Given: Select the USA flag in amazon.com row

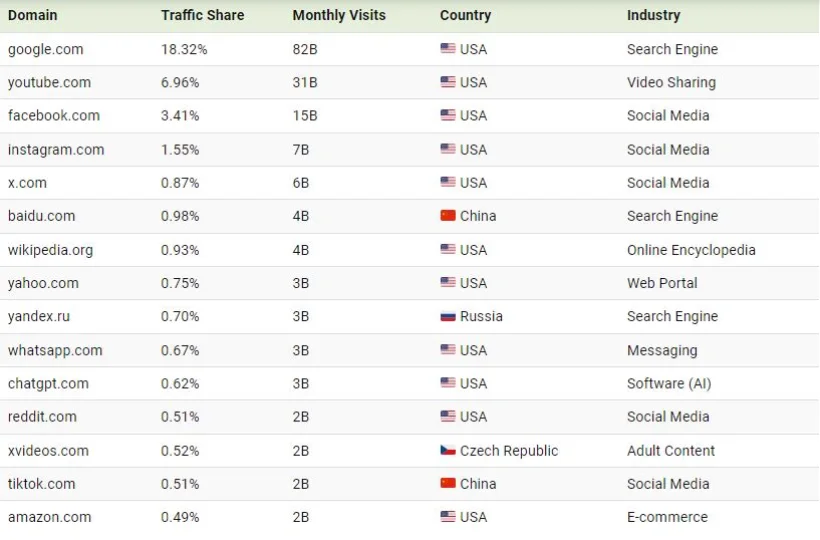Looking at the screenshot, I should pyautogui.click(x=448, y=517).
